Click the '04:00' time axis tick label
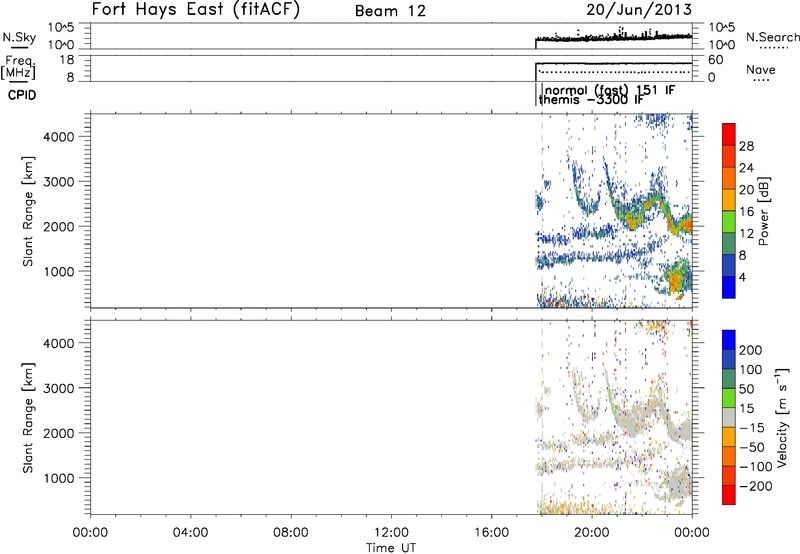The image size is (800, 554). pos(190,533)
